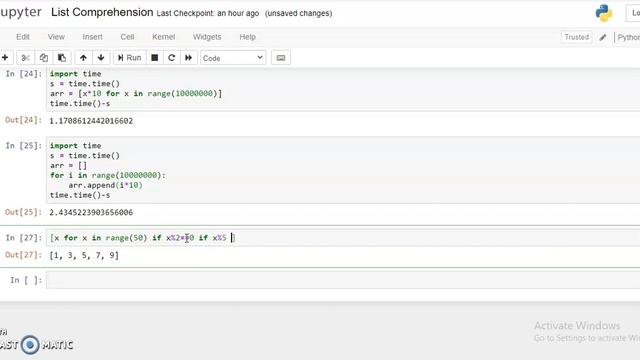Viewport: 640px width, 360px height.
Task: Open the cell type Code dropdown
Action: tap(233, 58)
